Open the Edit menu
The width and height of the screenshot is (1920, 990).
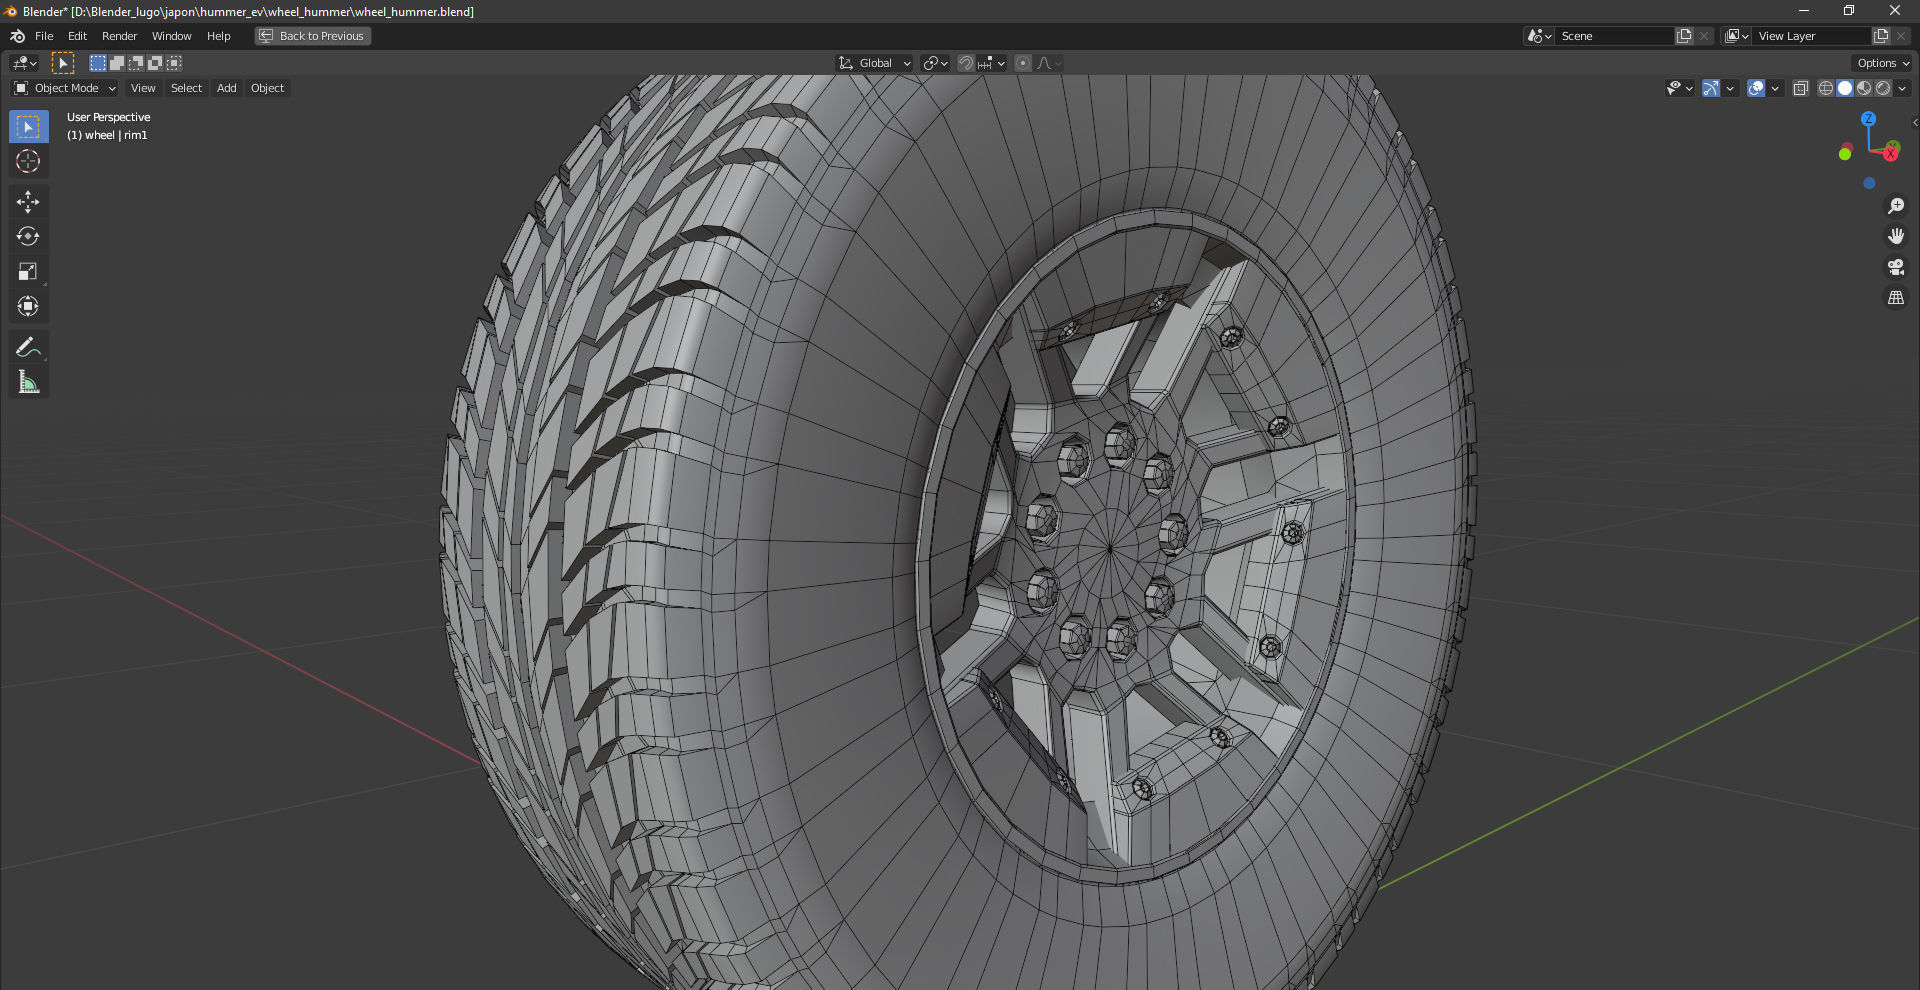tap(77, 36)
